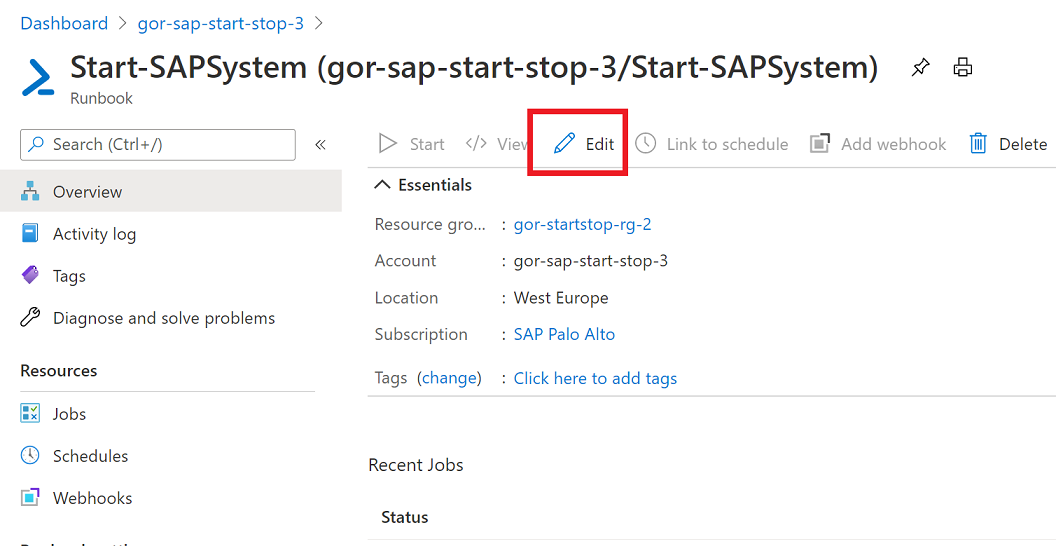
Task: Open SAP Palo Alto subscription
Action: (564, 334)
